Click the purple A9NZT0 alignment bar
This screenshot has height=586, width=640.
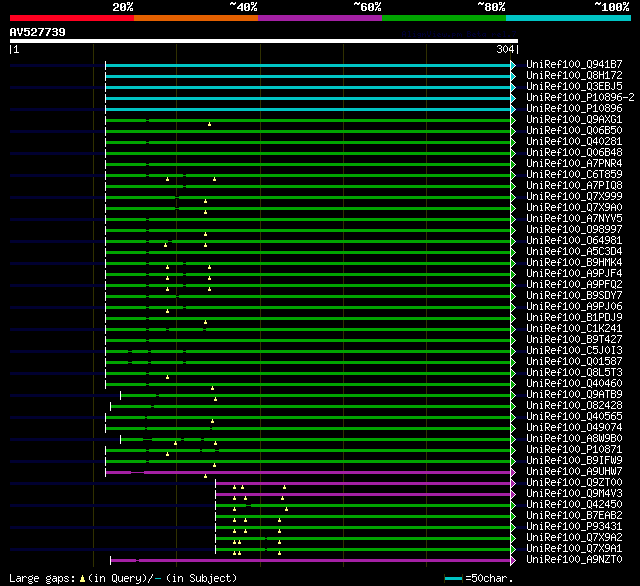(311, 561)
